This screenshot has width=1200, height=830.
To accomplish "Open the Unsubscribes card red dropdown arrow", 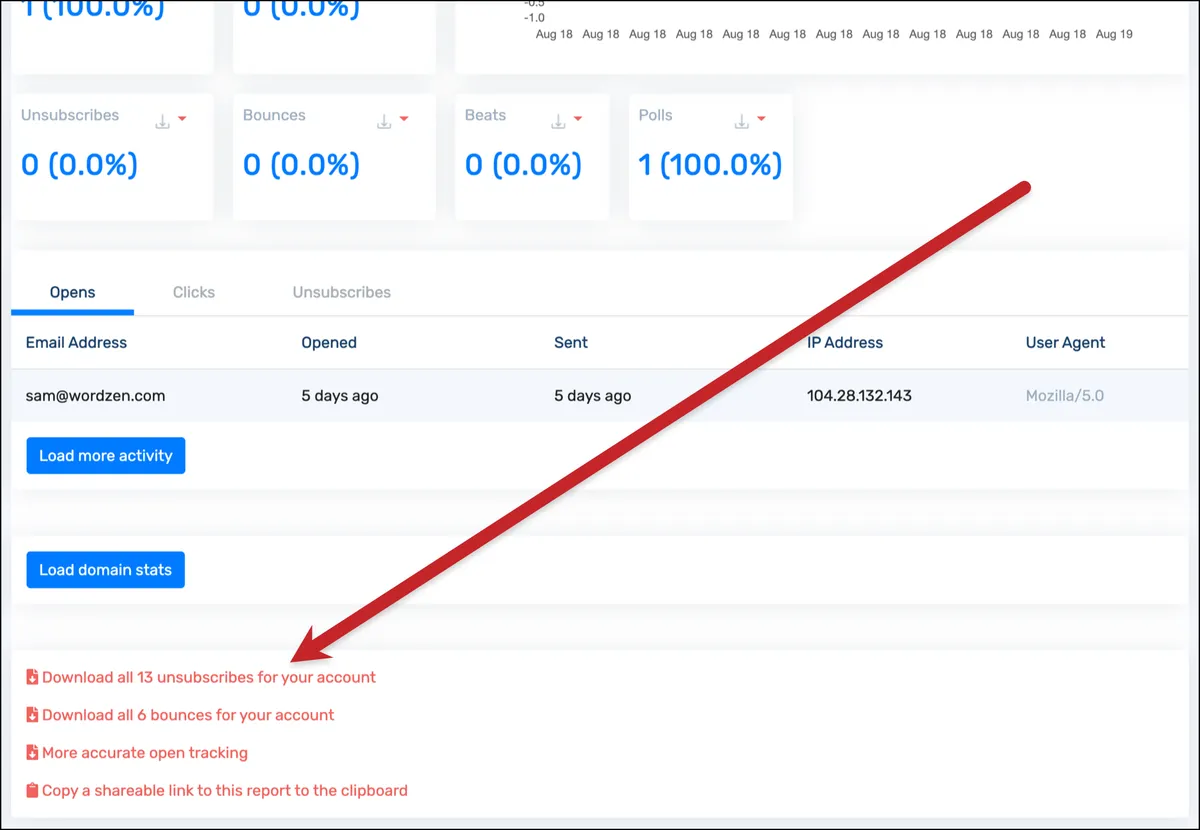I will (182, 120).
